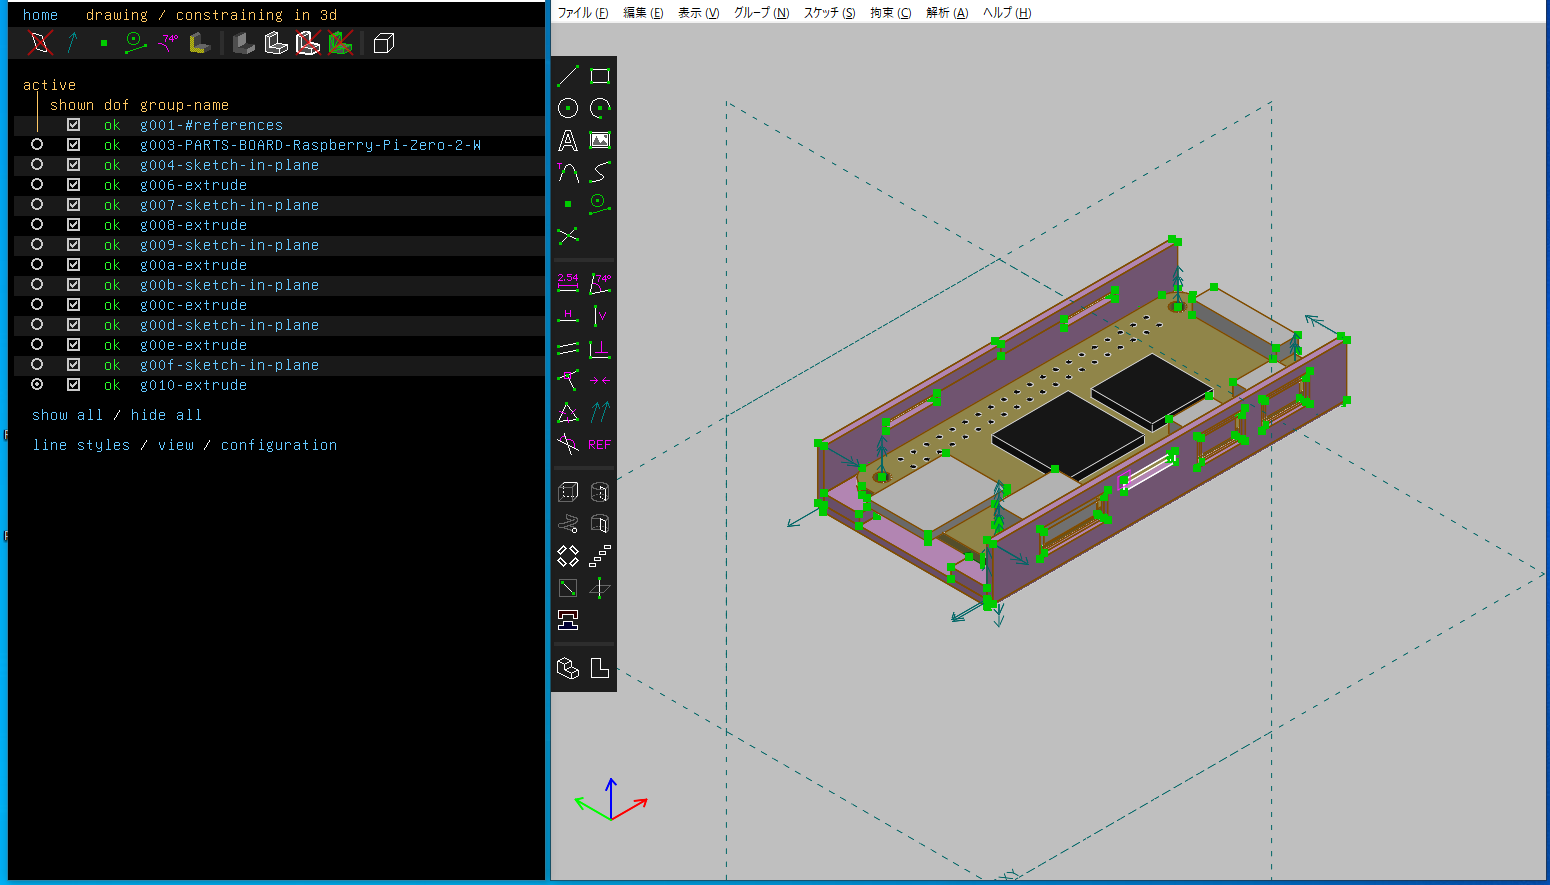Apply the horizontal constraint tool

568,316
